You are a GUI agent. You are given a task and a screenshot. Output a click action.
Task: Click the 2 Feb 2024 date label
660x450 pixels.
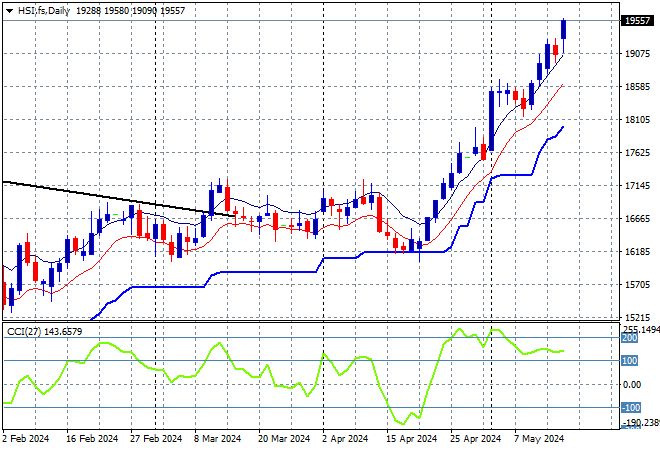[x=28, y=439]
